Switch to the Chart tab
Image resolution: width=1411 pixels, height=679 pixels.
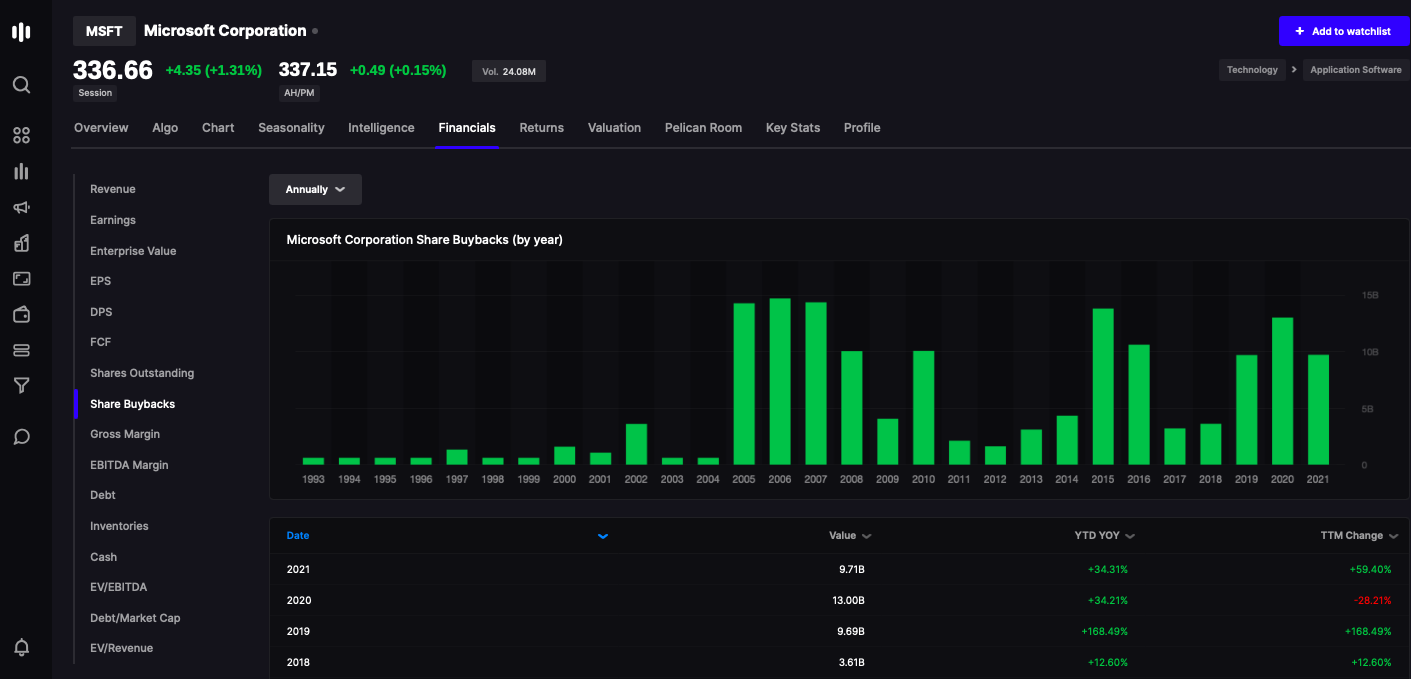[218, 128]
